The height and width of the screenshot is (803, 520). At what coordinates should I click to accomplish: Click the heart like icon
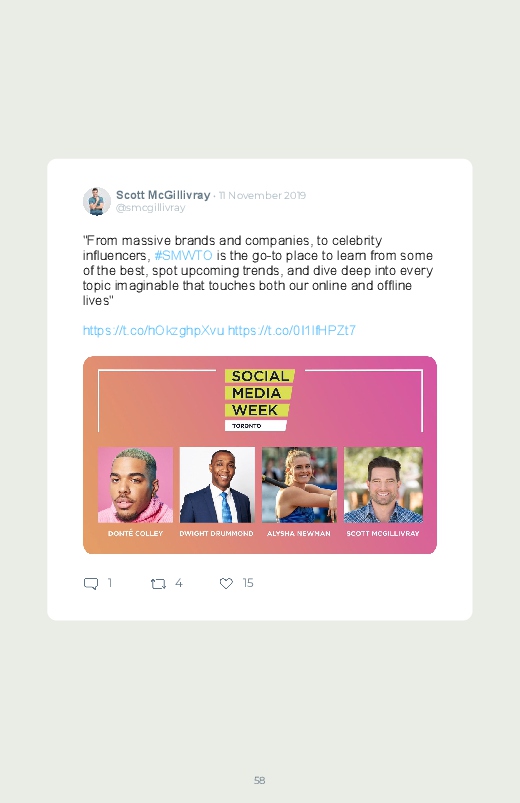click(x=226, y=583)
